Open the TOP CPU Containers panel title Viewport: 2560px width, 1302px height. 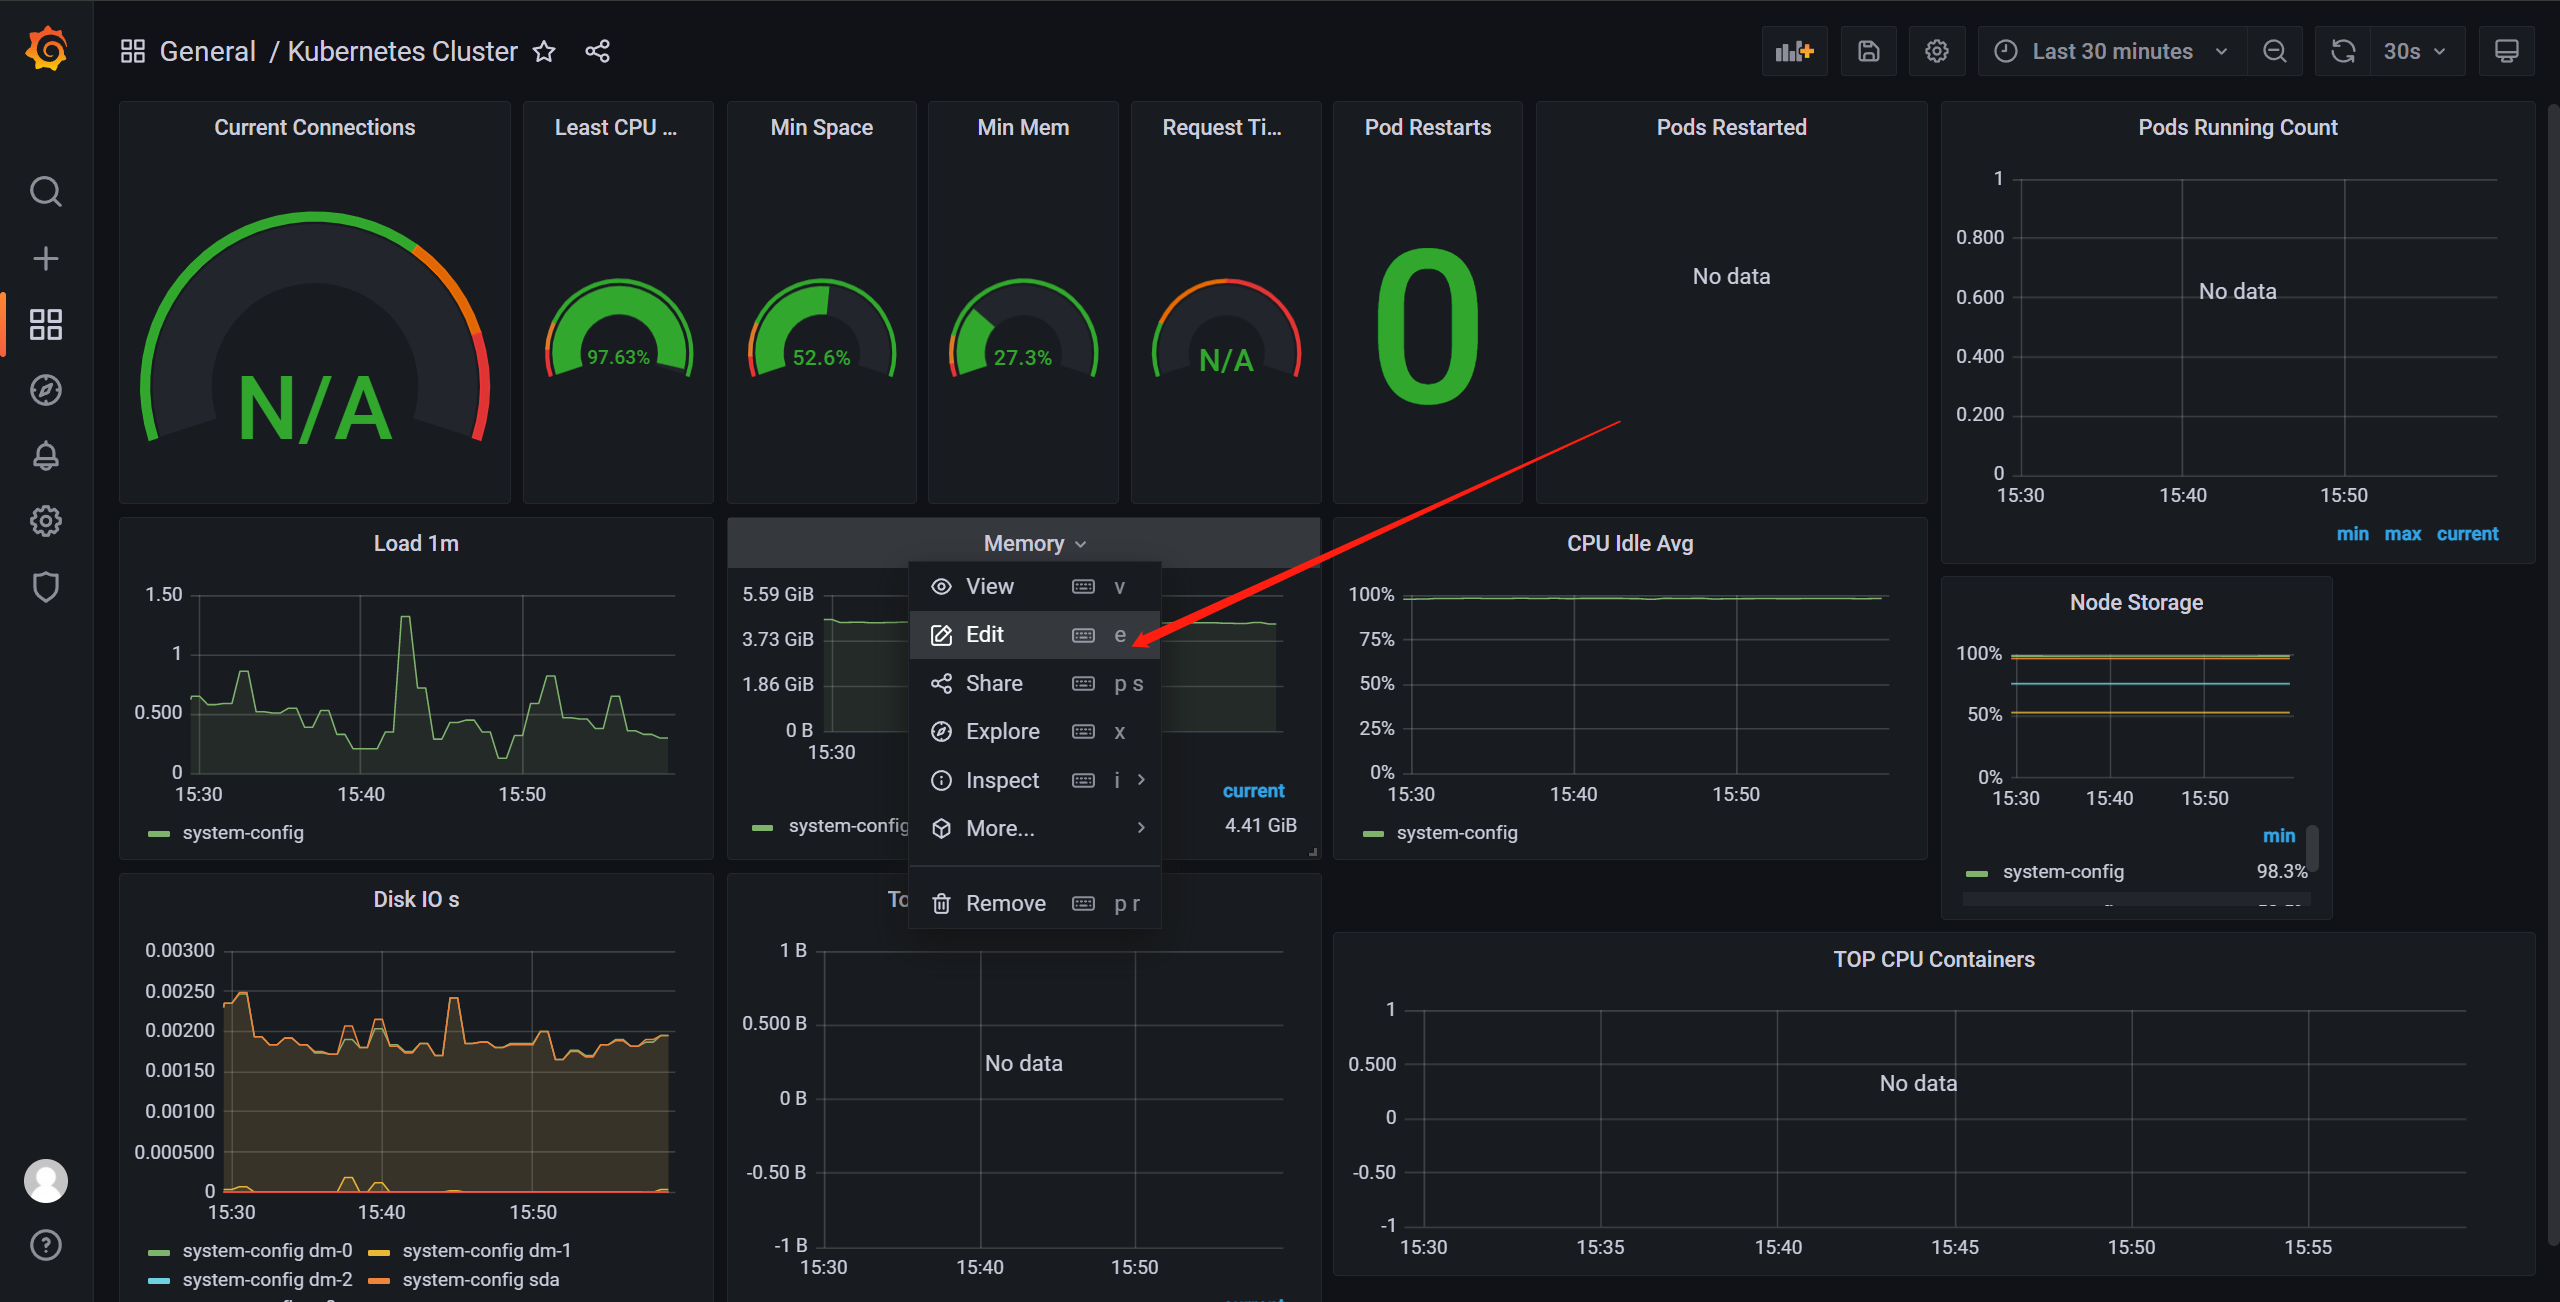(x=1934, y=959)
